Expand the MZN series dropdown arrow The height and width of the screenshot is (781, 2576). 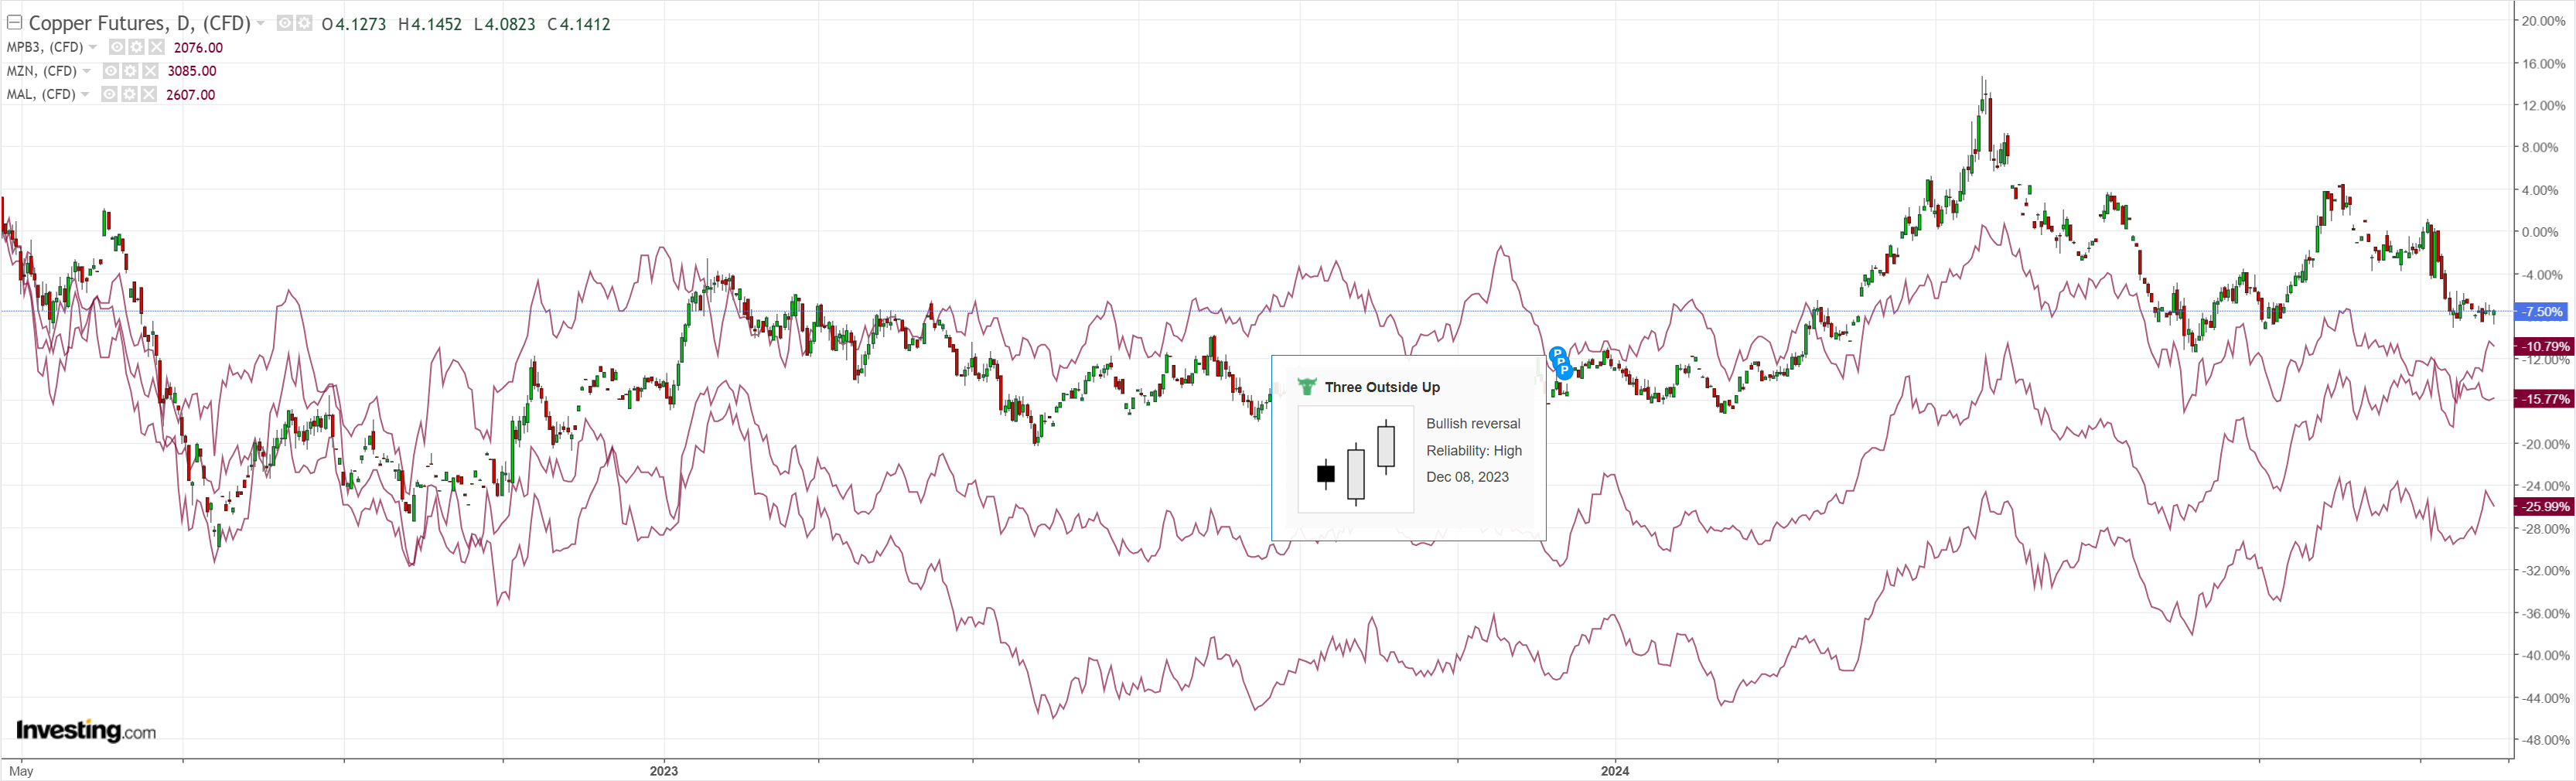click(87, 71)
